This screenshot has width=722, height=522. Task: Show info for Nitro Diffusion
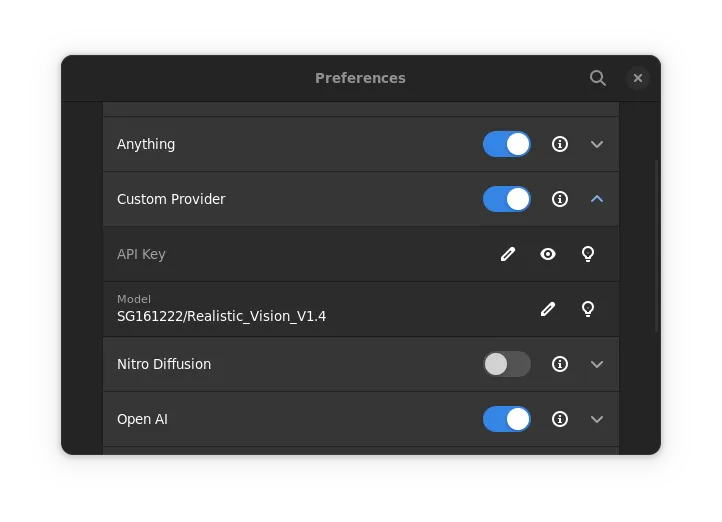click(560, 364)
